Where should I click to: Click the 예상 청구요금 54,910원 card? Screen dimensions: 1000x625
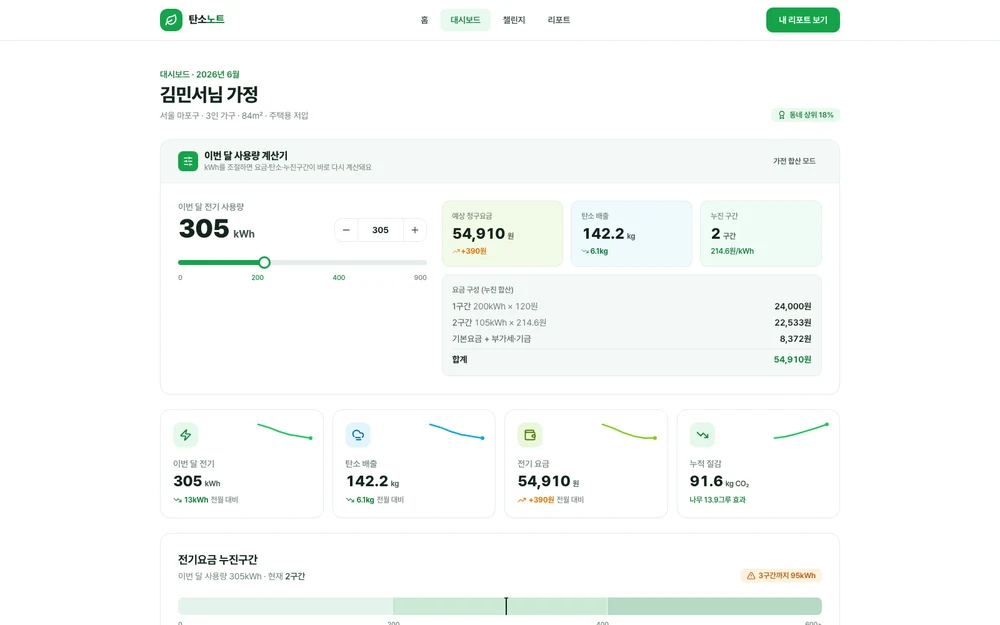[x=503, y=233]
